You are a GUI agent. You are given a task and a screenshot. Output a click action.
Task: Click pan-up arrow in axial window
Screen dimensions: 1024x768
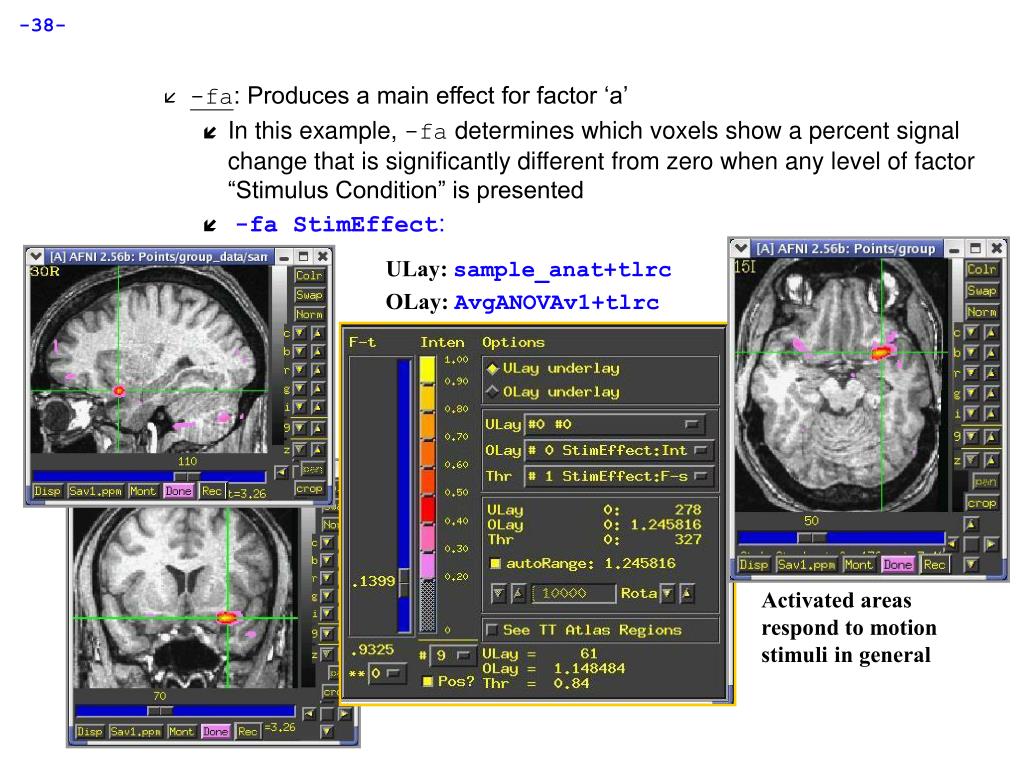(x=972, y=524)
